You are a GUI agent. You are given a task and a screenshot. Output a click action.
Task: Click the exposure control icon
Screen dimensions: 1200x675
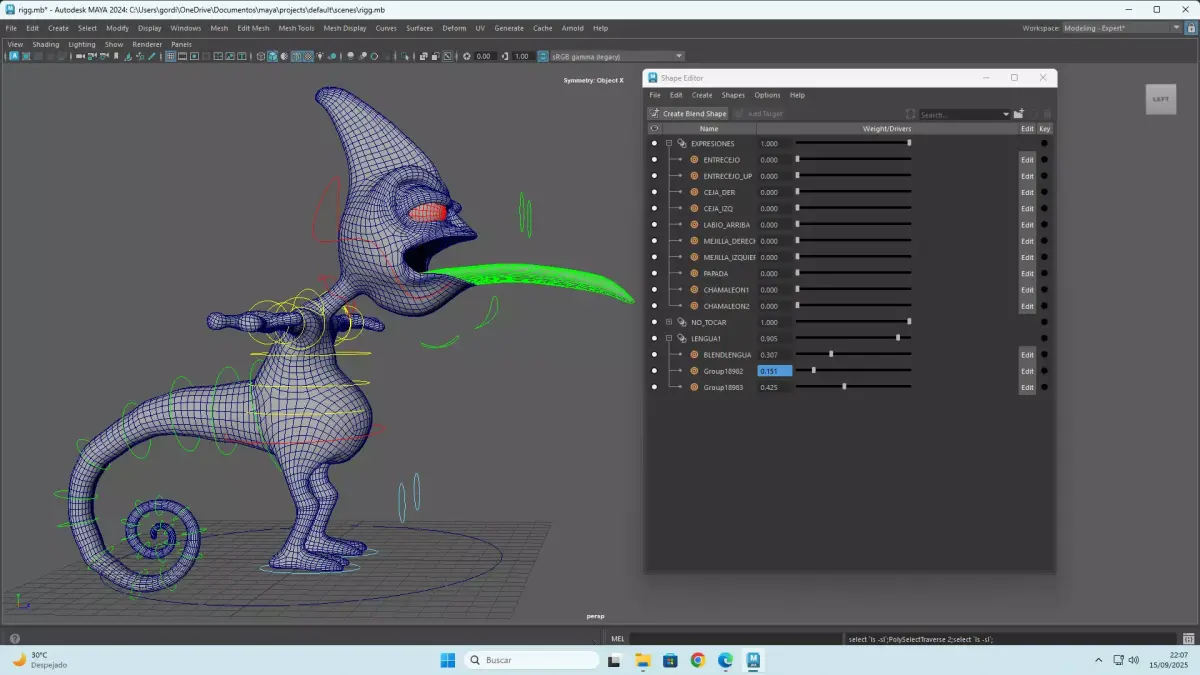coord(467,56)
